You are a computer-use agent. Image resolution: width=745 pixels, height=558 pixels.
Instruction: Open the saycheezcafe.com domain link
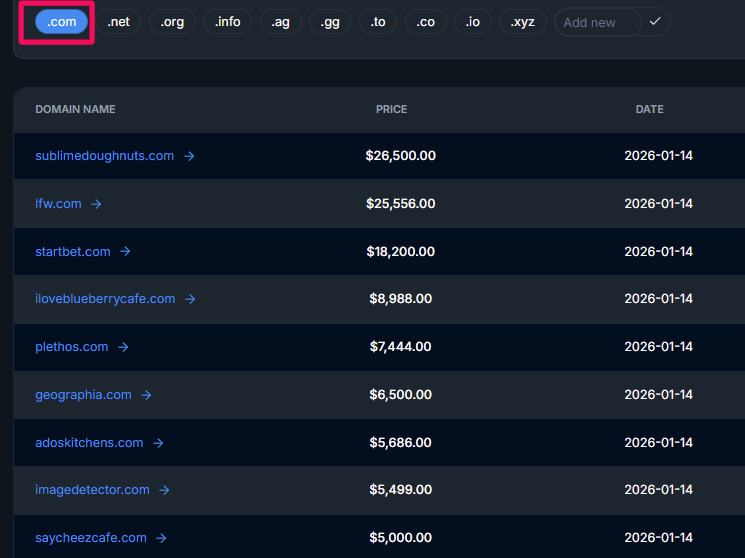point(91,538)
